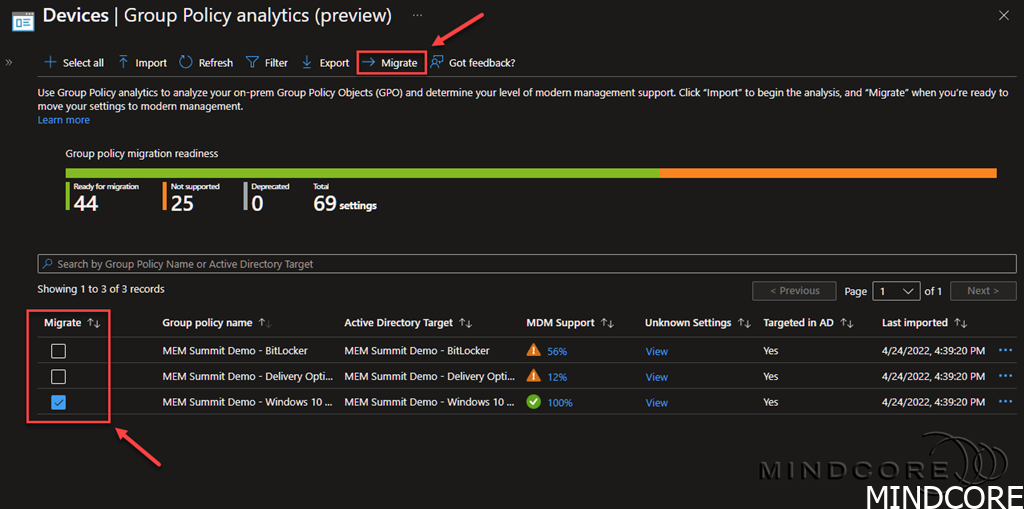Image resolution: width=1024 pixels, height=509 pixels.
Task: Click the Got feedback person icon
Action: click(x=438, y=62)
